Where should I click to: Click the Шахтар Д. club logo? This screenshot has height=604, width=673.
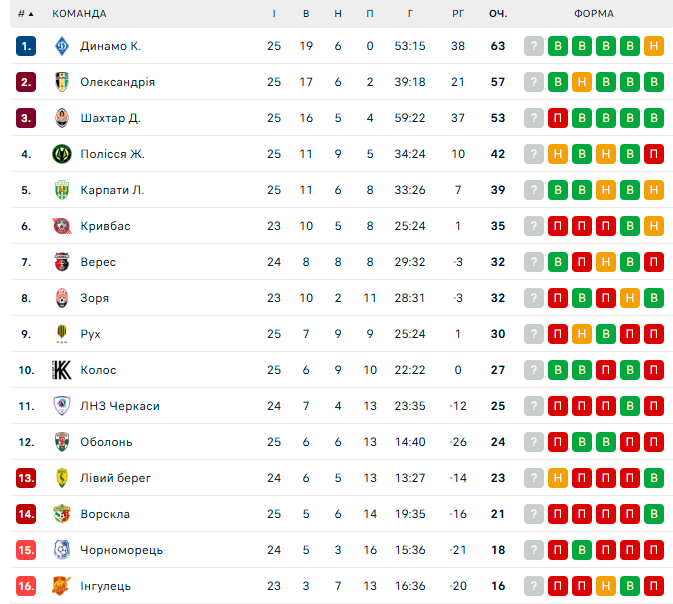(x=62, y=118)
